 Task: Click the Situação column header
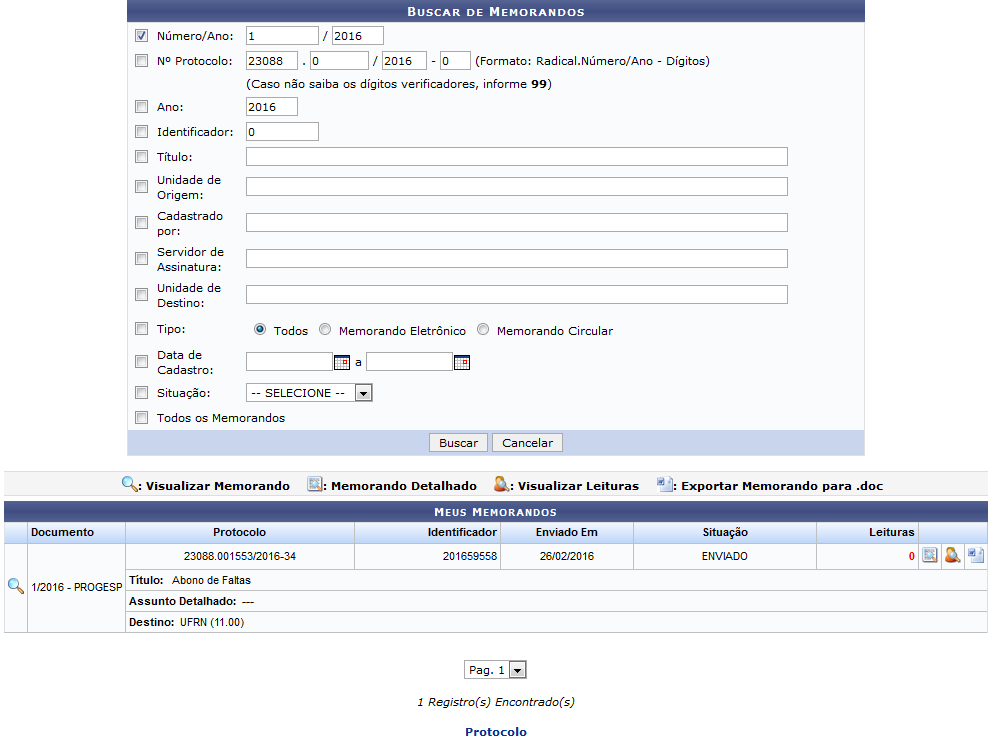(x=725, y=532)
